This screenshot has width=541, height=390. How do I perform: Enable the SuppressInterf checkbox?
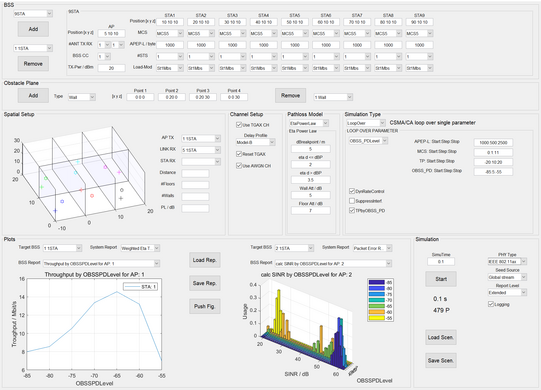coord(352,201)
